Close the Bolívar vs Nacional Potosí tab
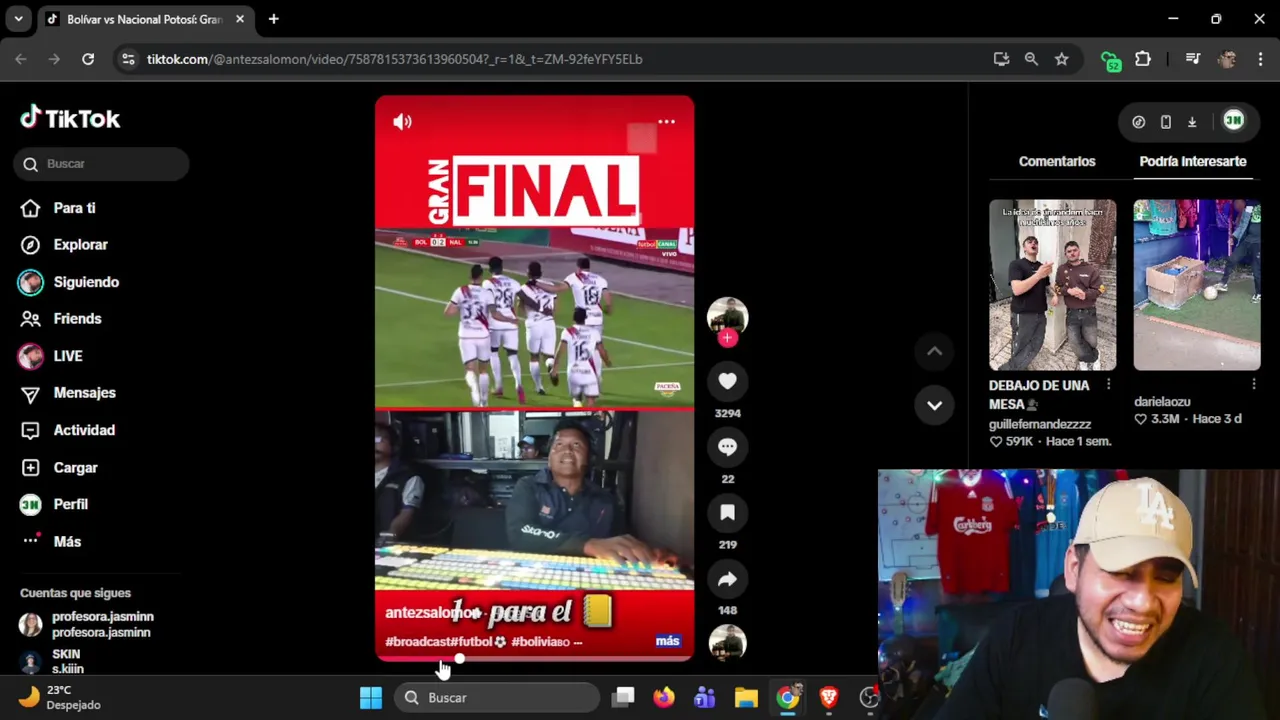Image resolution: width=1280 pixels, height=720 pixels. [240, 19]
